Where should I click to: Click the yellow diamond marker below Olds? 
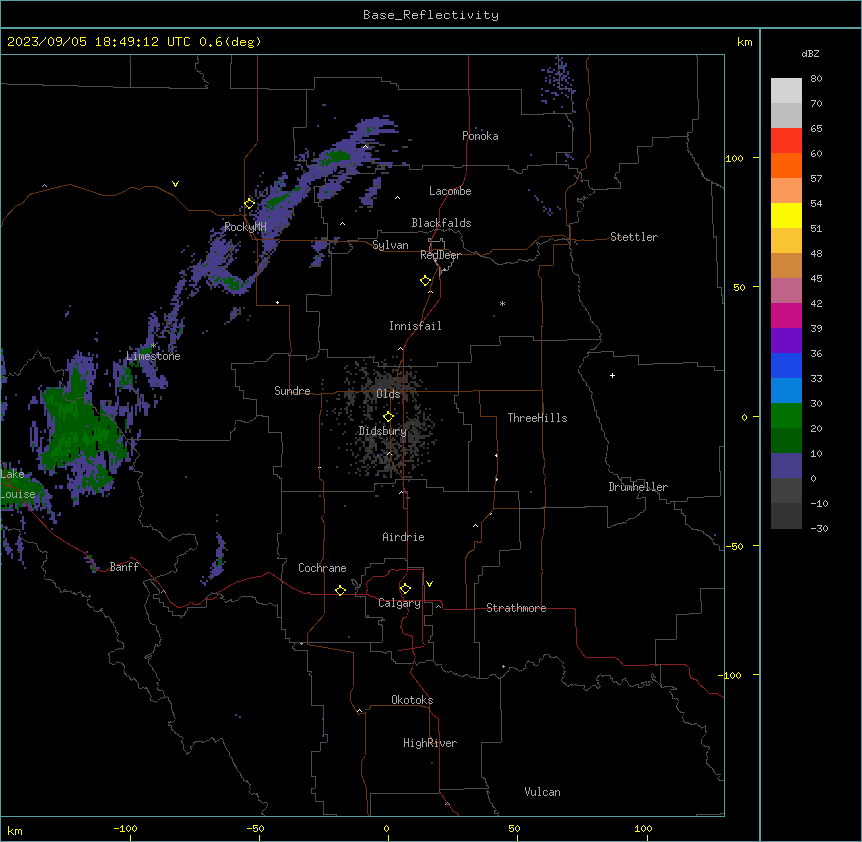point(388,417)
